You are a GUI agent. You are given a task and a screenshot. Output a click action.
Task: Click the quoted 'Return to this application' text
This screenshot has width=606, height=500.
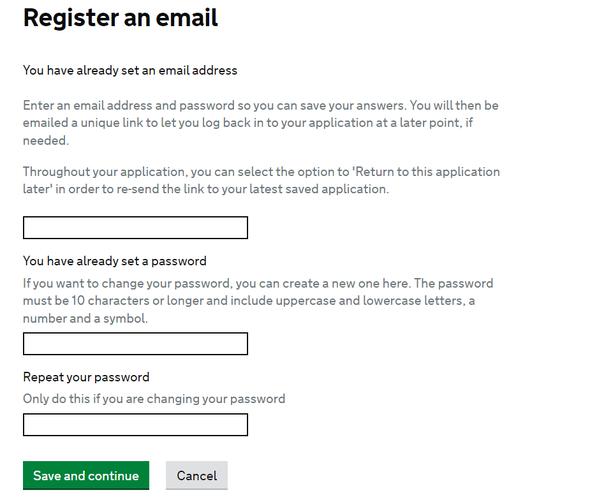(426, 172)
